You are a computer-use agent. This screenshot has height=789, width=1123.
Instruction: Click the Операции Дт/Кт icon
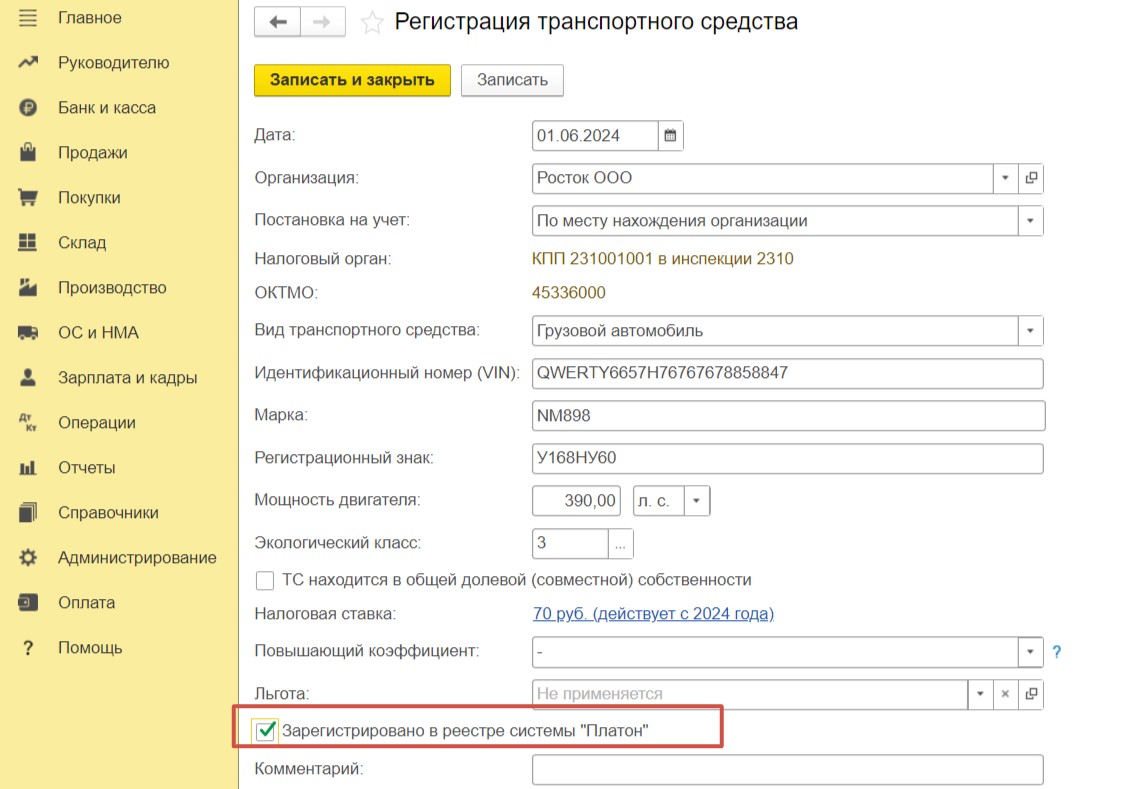27,422
